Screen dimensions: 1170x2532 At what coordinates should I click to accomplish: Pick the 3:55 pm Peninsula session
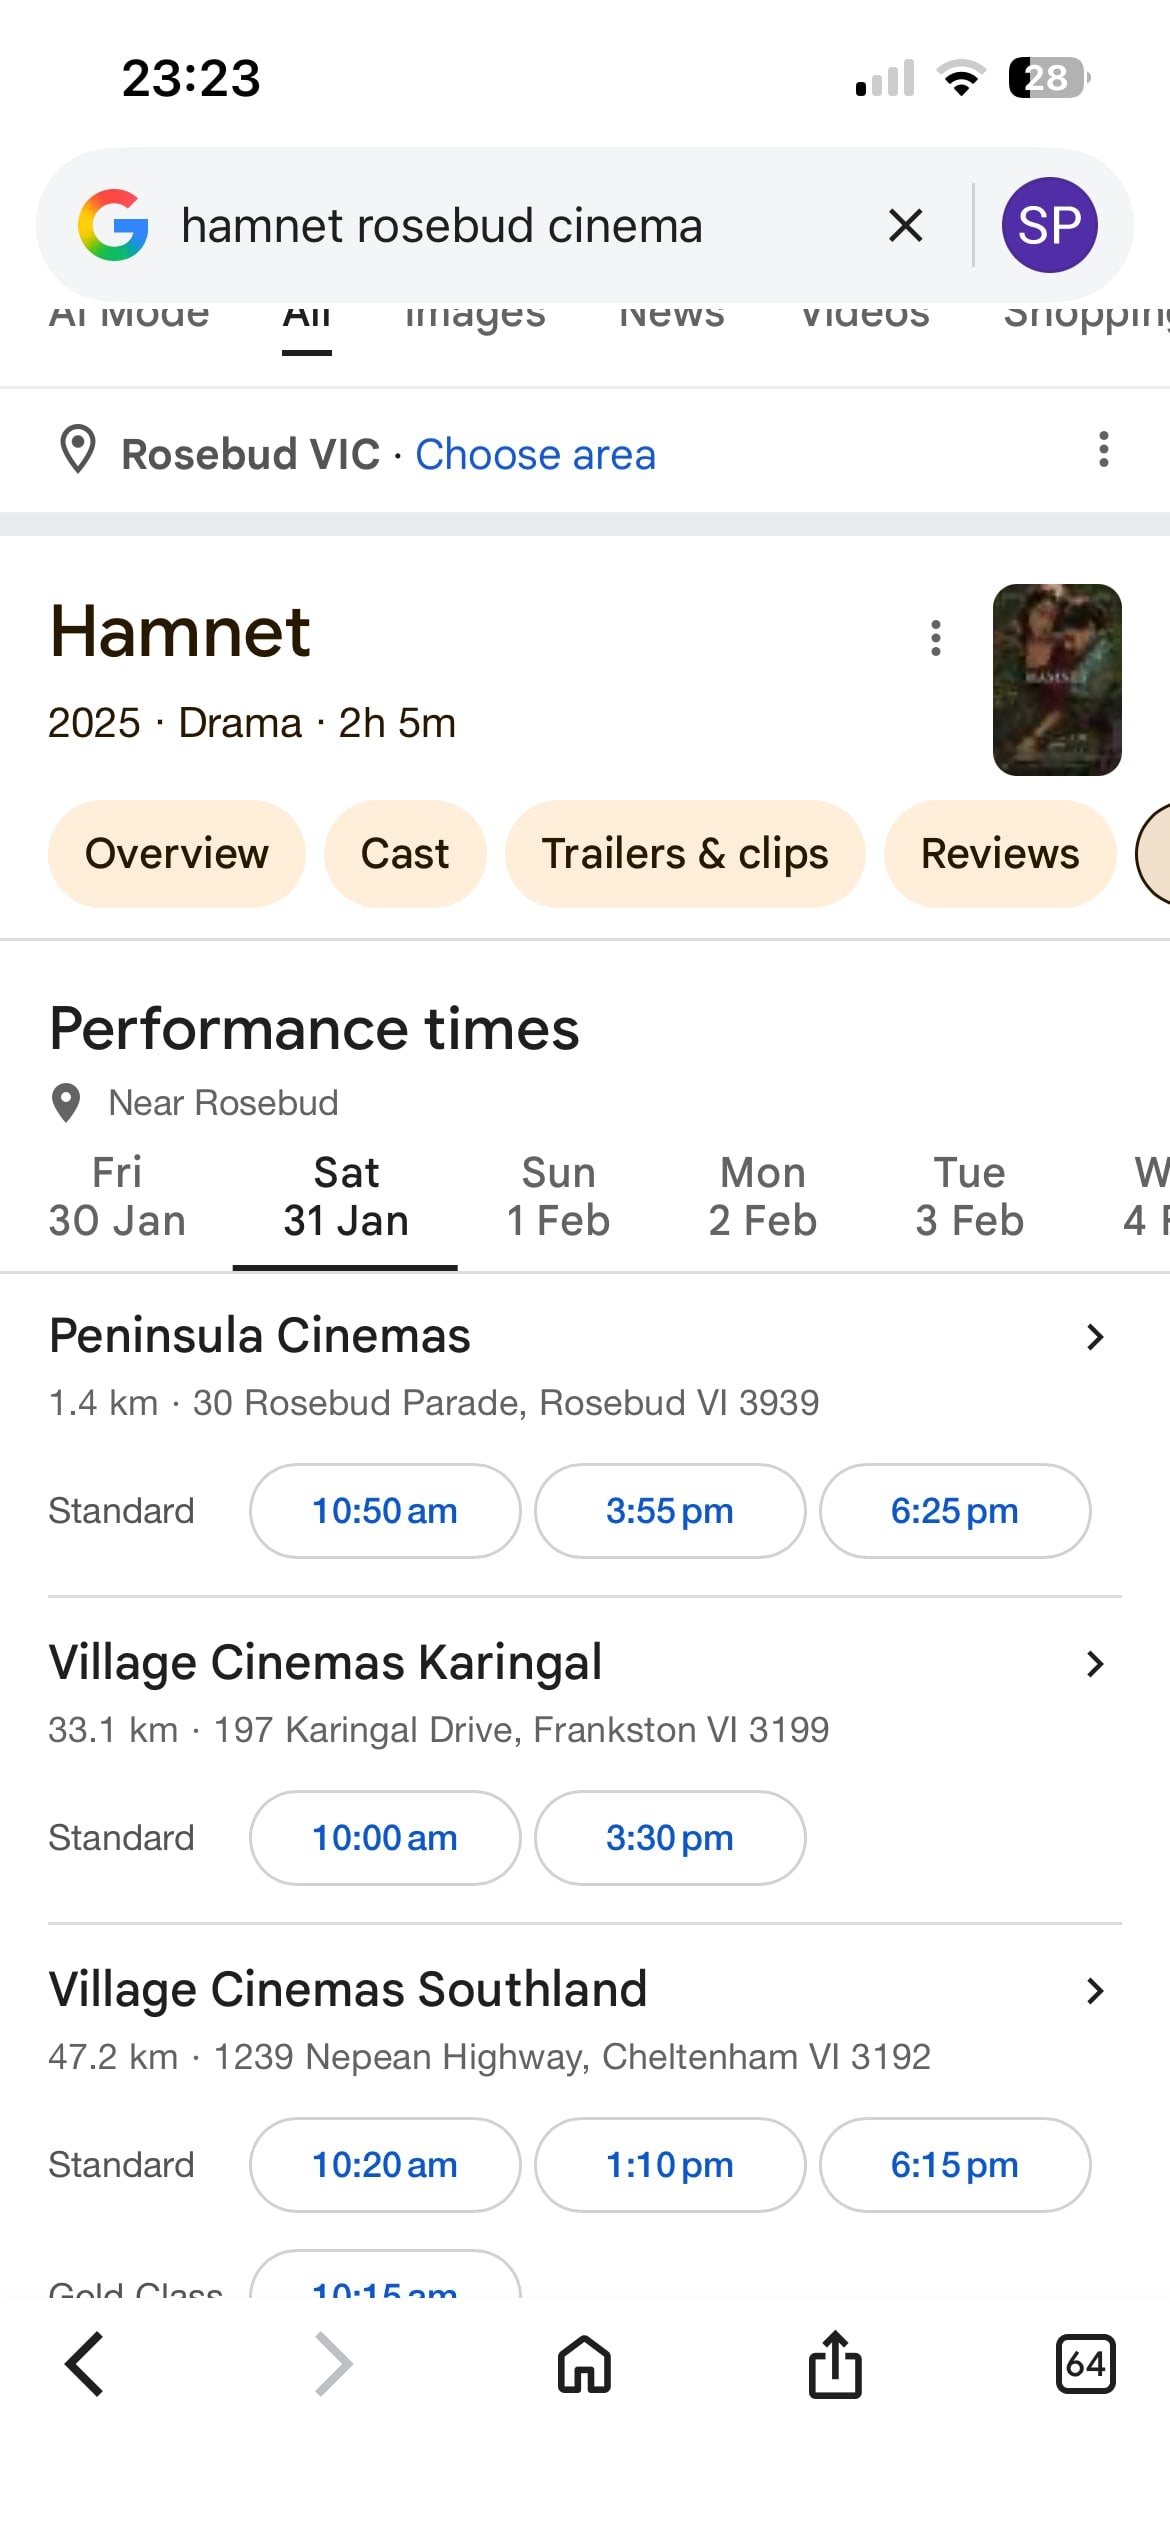click(669, 1511)
